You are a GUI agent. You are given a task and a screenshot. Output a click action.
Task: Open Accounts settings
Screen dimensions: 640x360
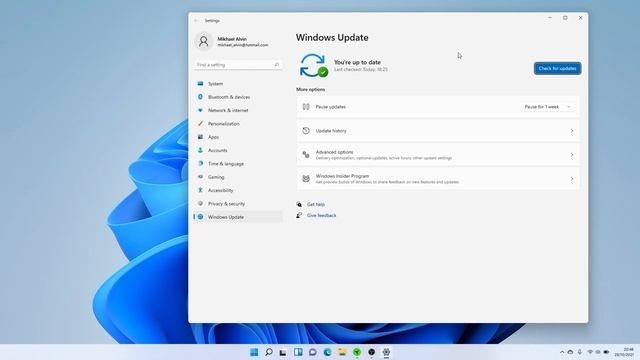238,150
